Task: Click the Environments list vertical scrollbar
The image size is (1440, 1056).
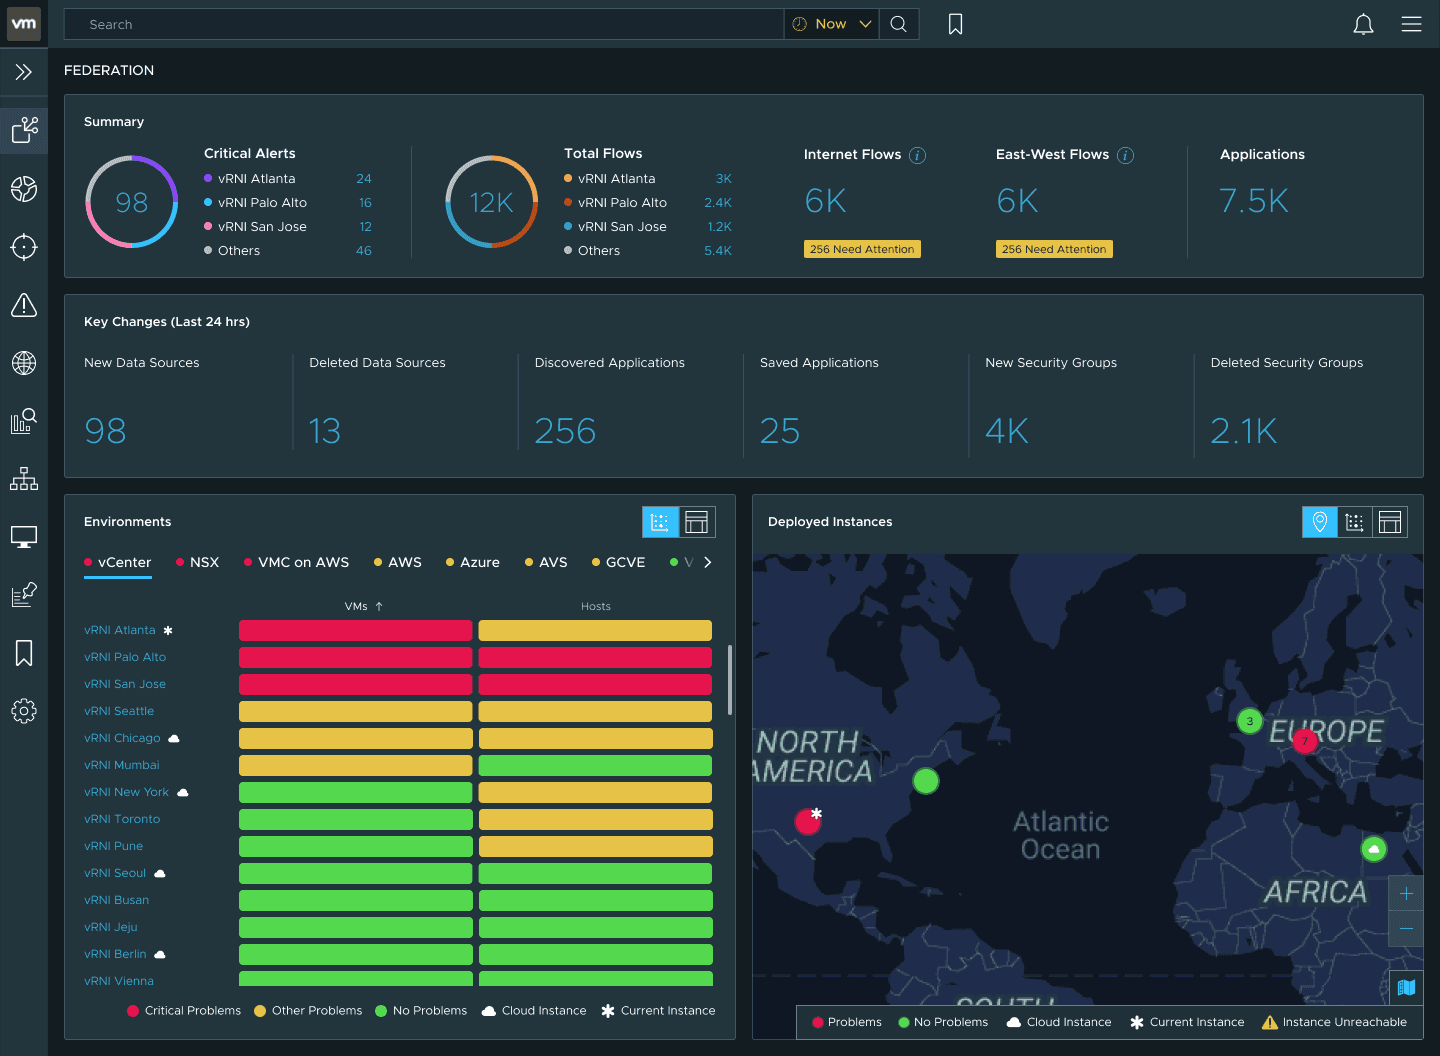Action: 730,680
